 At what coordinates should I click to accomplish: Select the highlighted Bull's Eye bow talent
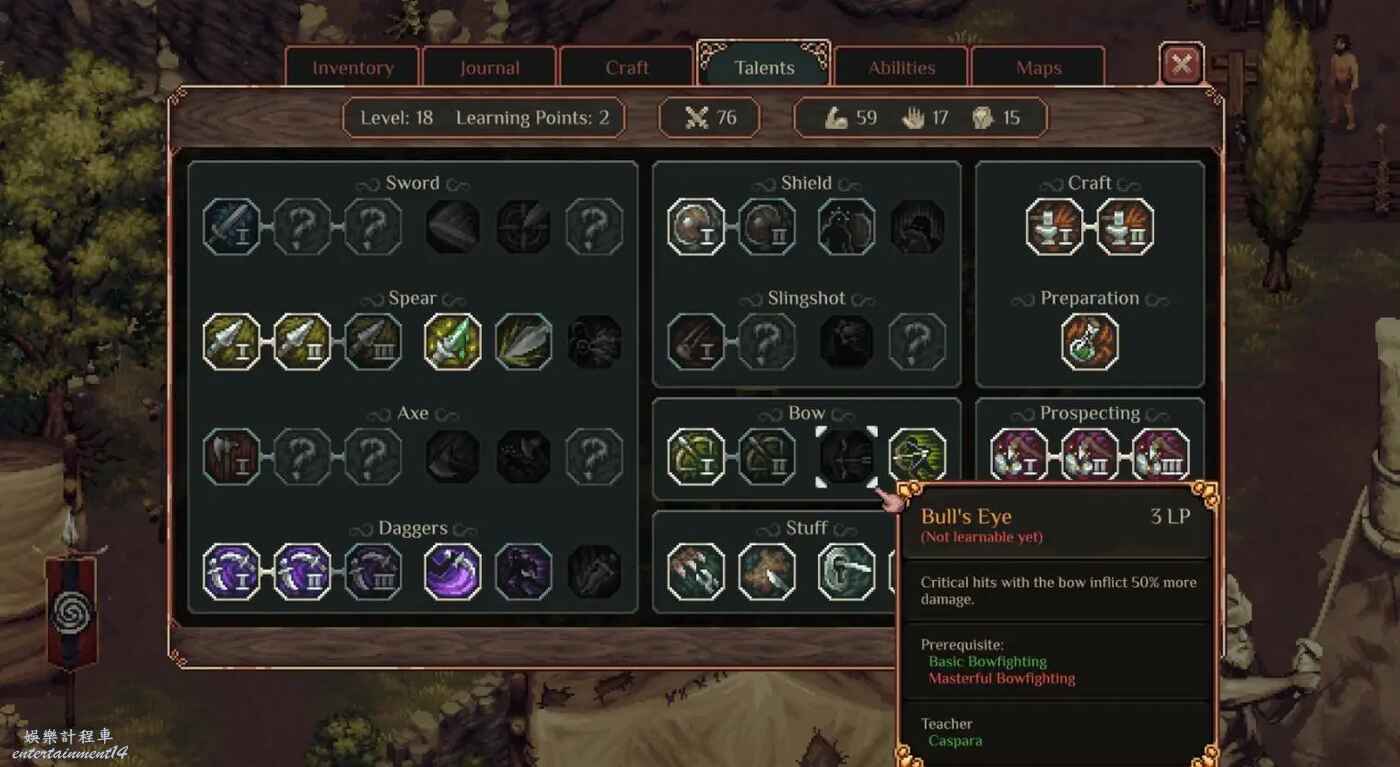coord(847,457)
